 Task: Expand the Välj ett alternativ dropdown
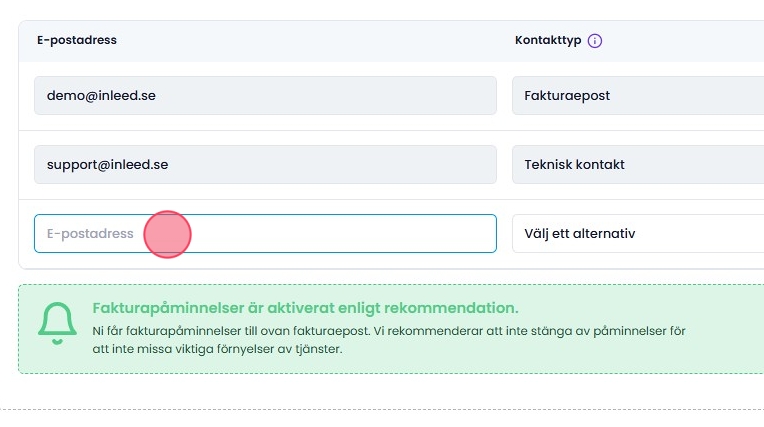pos(638,234)
